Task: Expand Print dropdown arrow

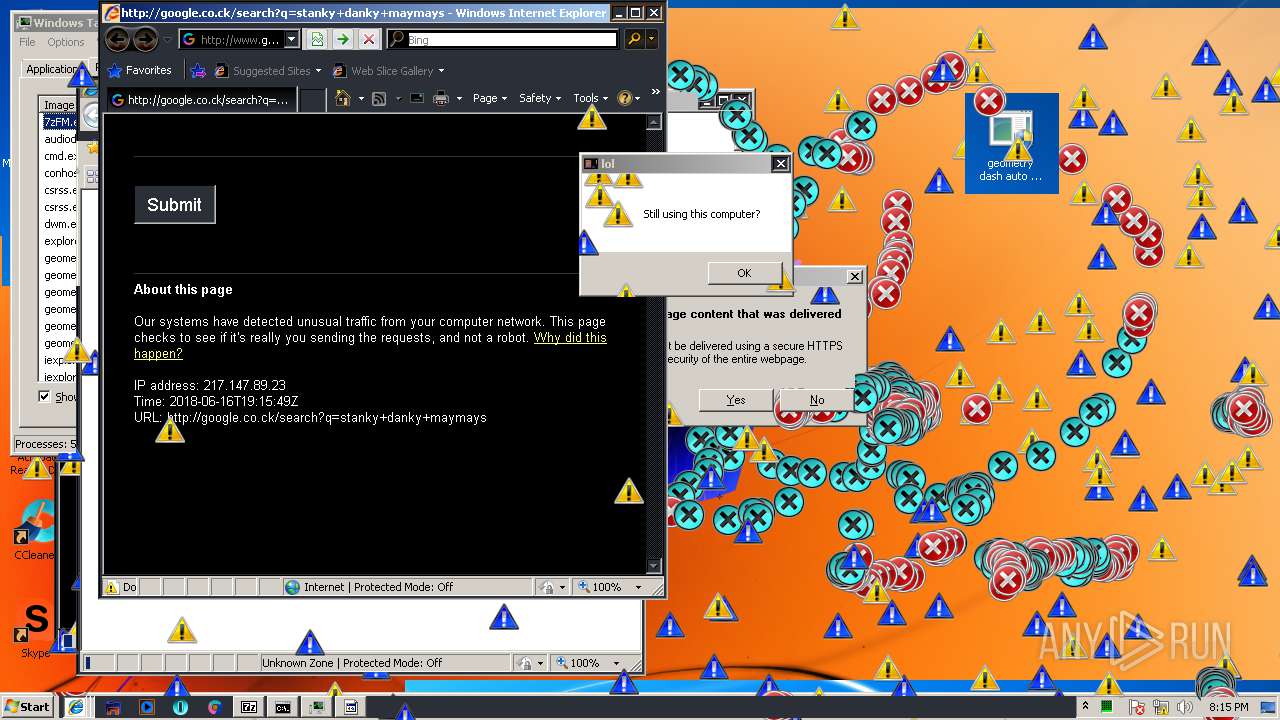Action: [x=459, y=98]
